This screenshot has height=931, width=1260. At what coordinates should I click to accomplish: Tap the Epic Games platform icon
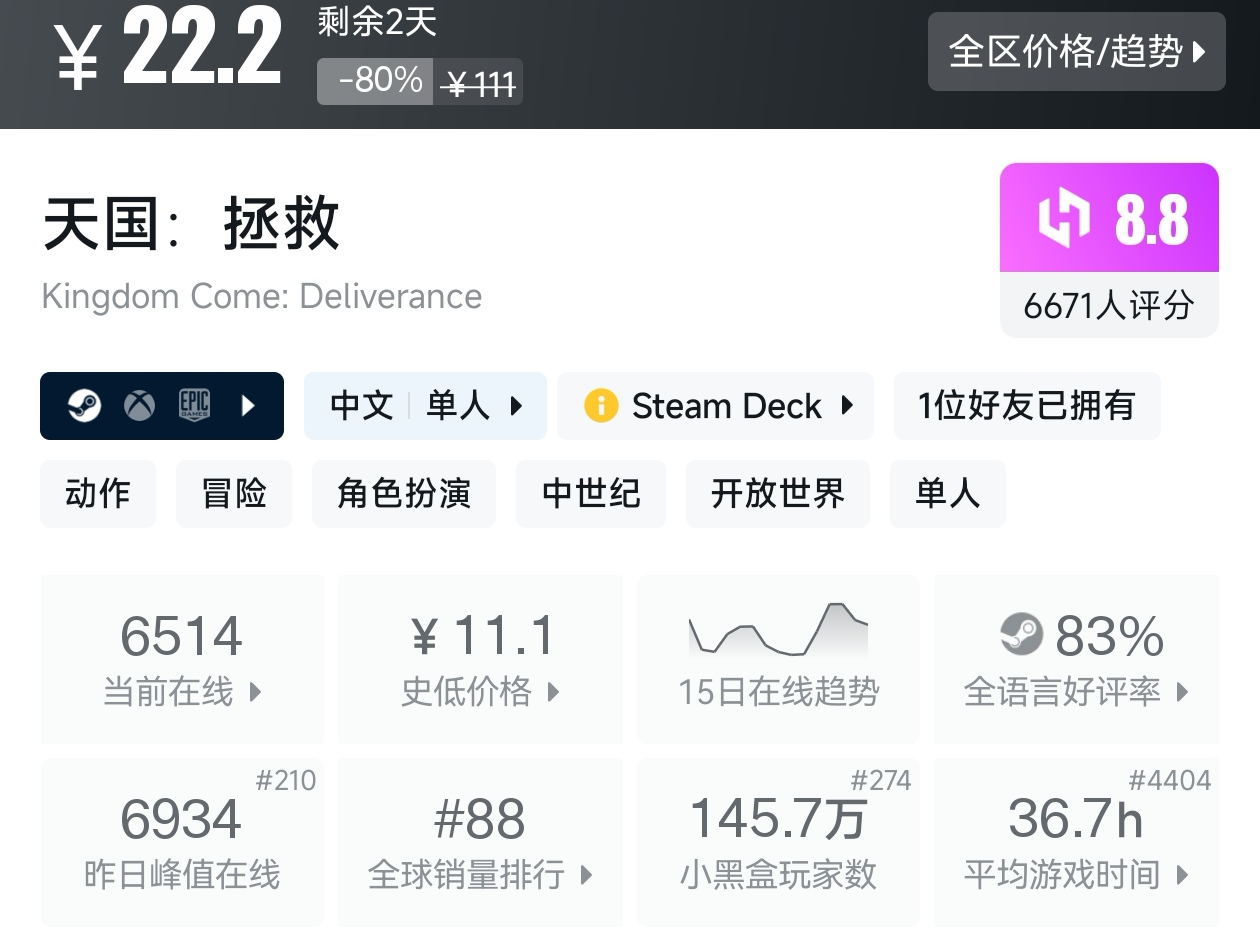[194, 405]
